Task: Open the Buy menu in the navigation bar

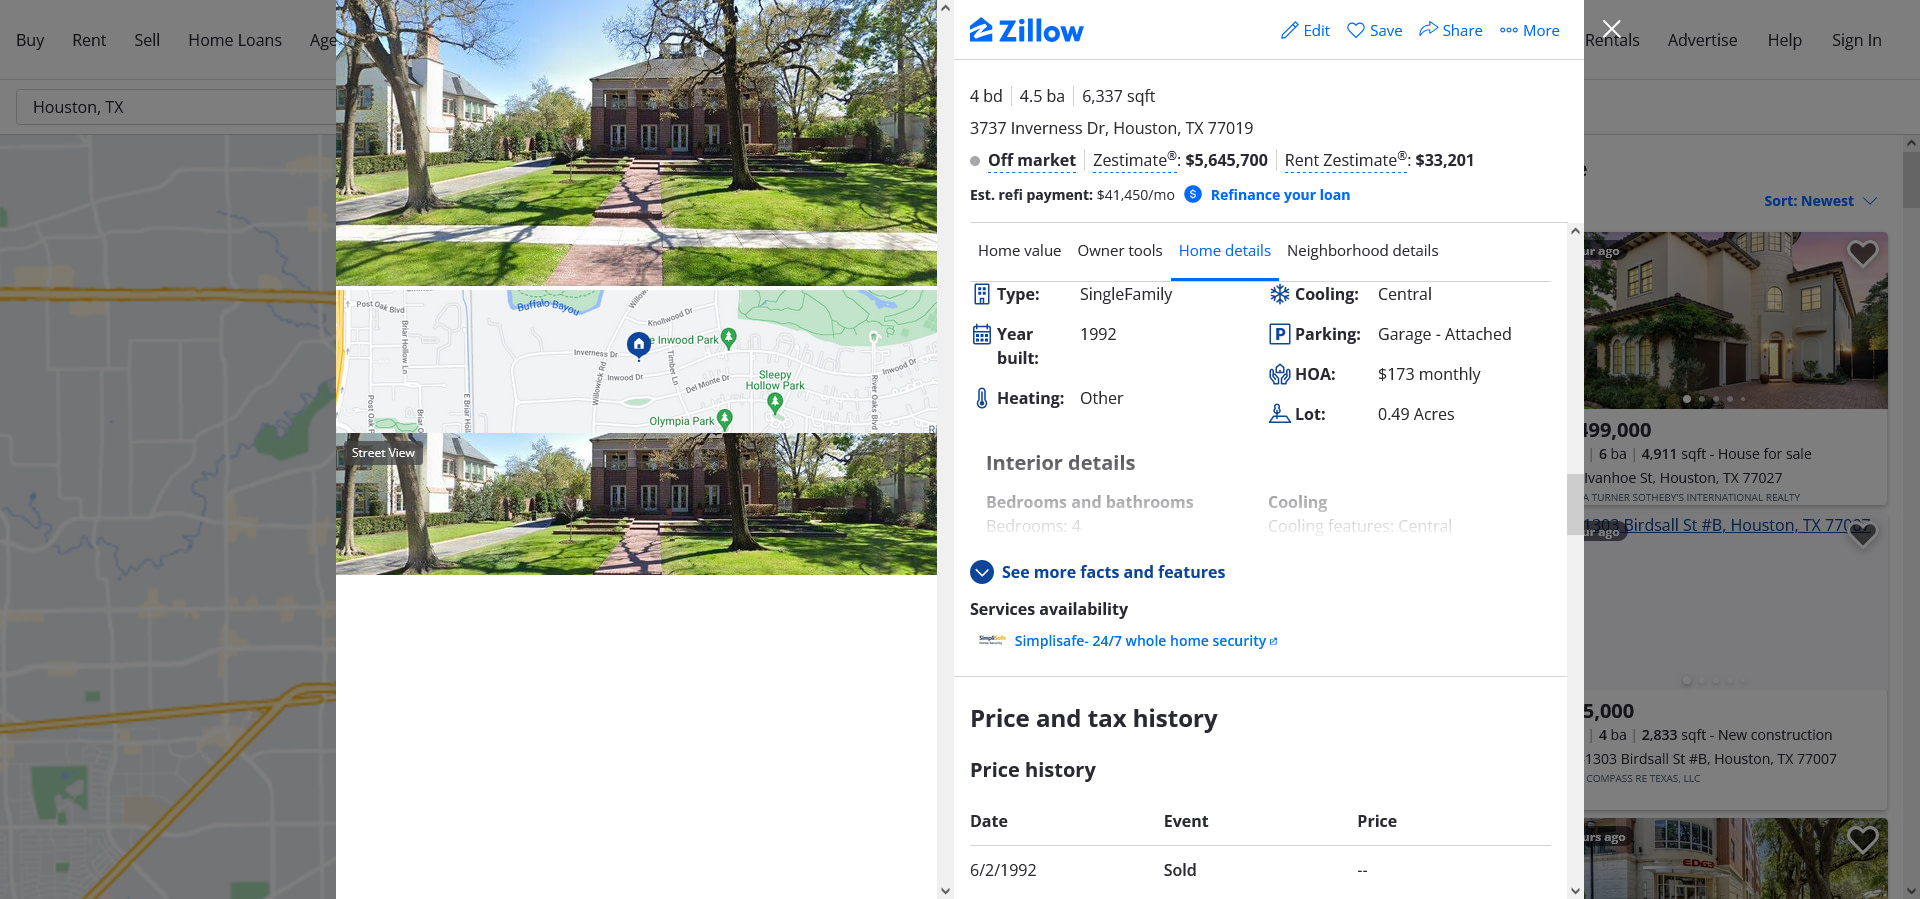Action: click(30, 40)
